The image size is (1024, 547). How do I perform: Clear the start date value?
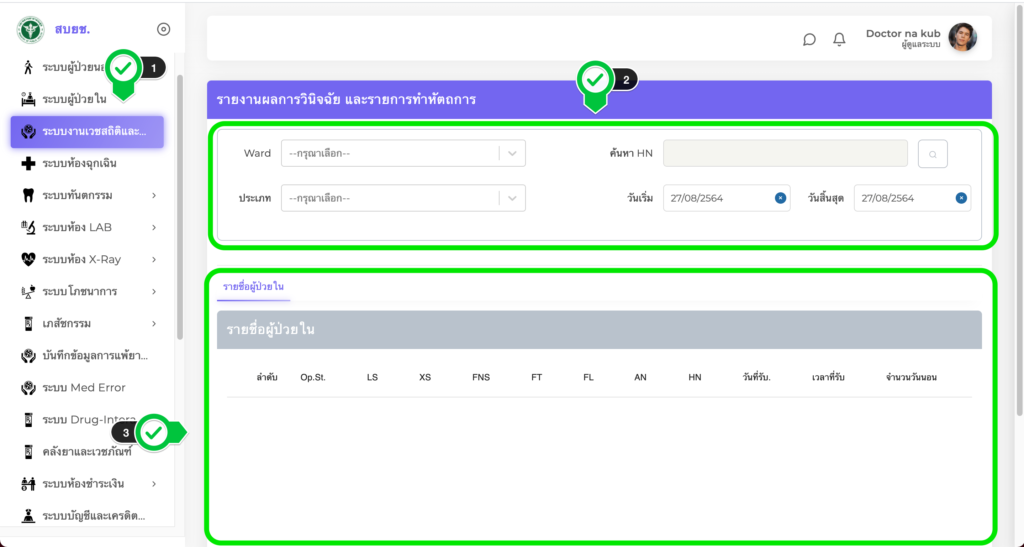pos(780,198)
